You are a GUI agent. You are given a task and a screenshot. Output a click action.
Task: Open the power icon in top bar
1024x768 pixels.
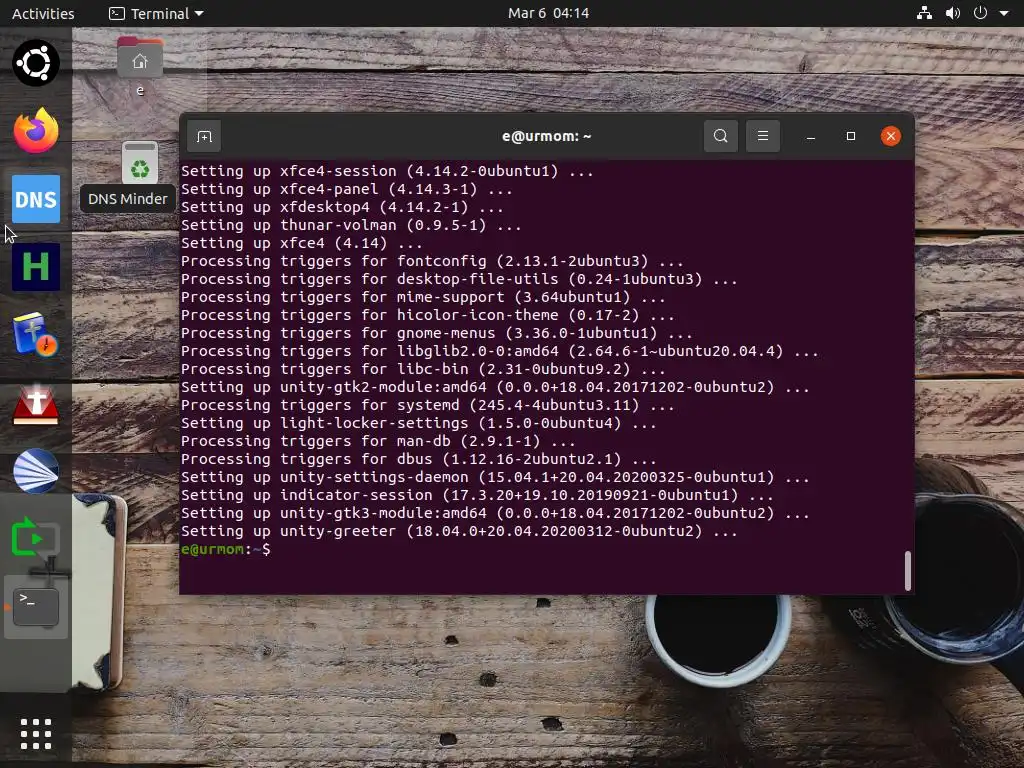point(980,13)
